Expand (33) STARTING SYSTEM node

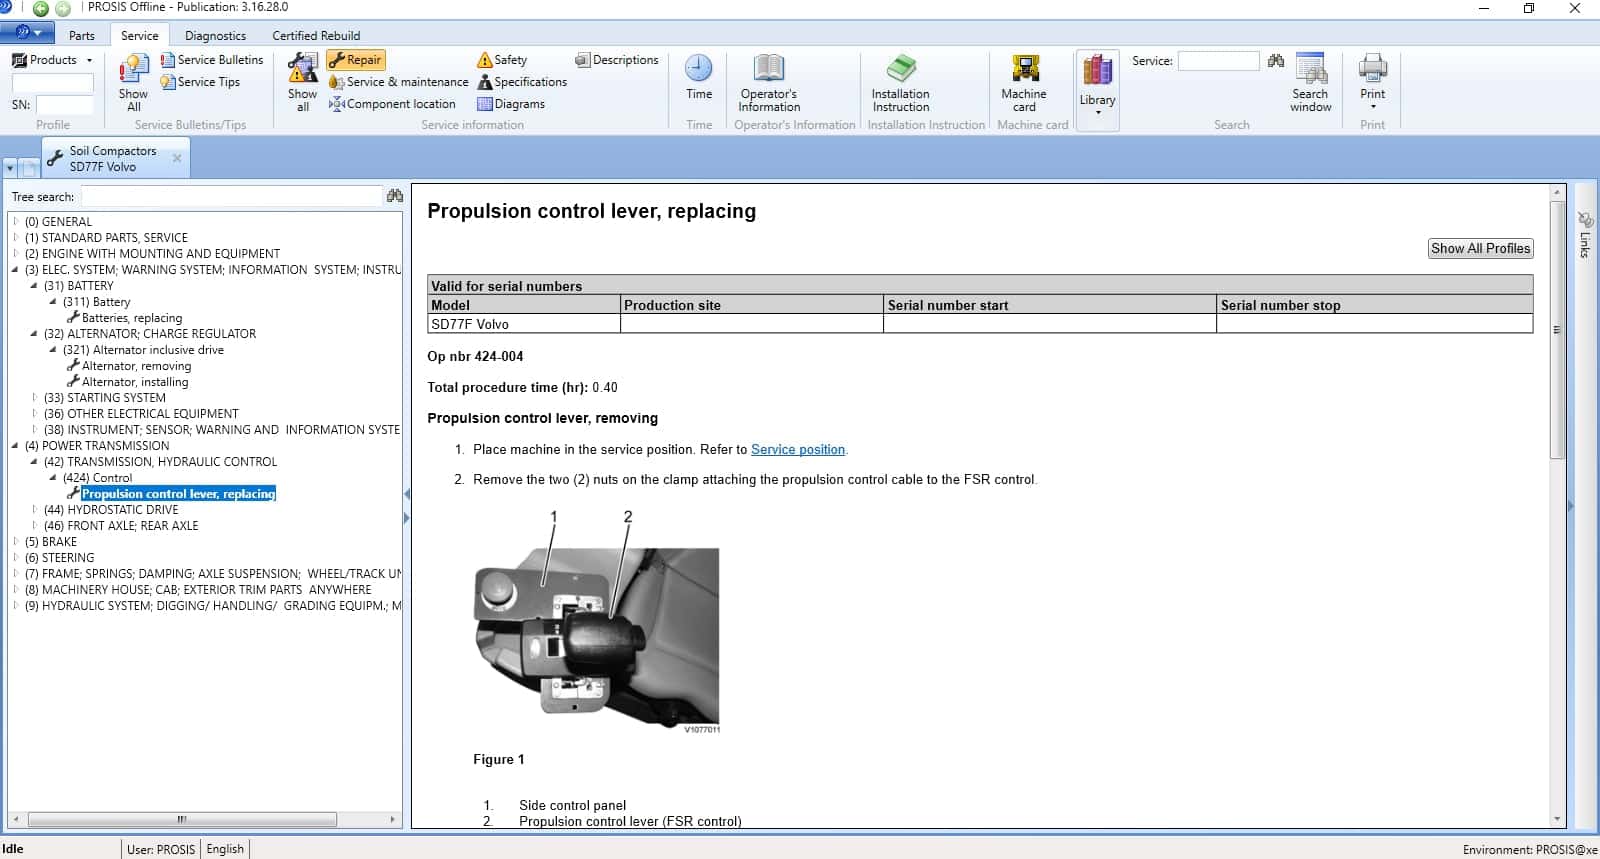[34, 398]
